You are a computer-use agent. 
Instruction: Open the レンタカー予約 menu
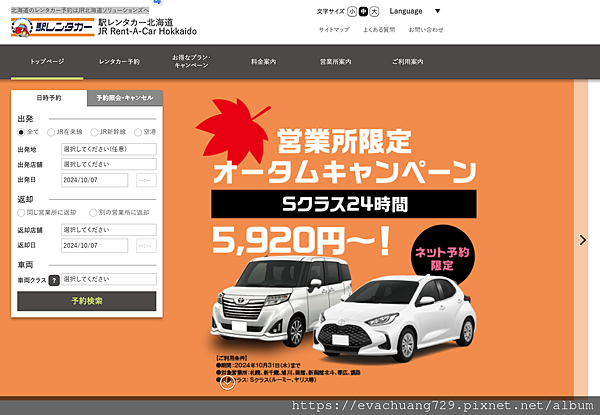(x=119, y=62)
